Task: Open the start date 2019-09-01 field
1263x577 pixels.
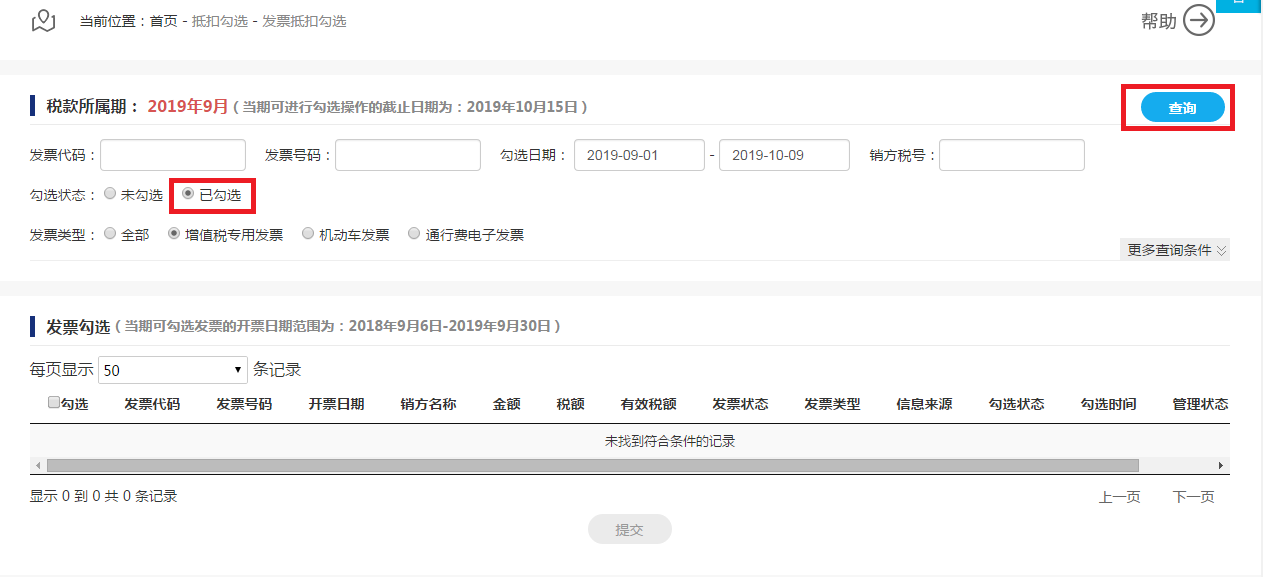Action: tap(639, 155)
